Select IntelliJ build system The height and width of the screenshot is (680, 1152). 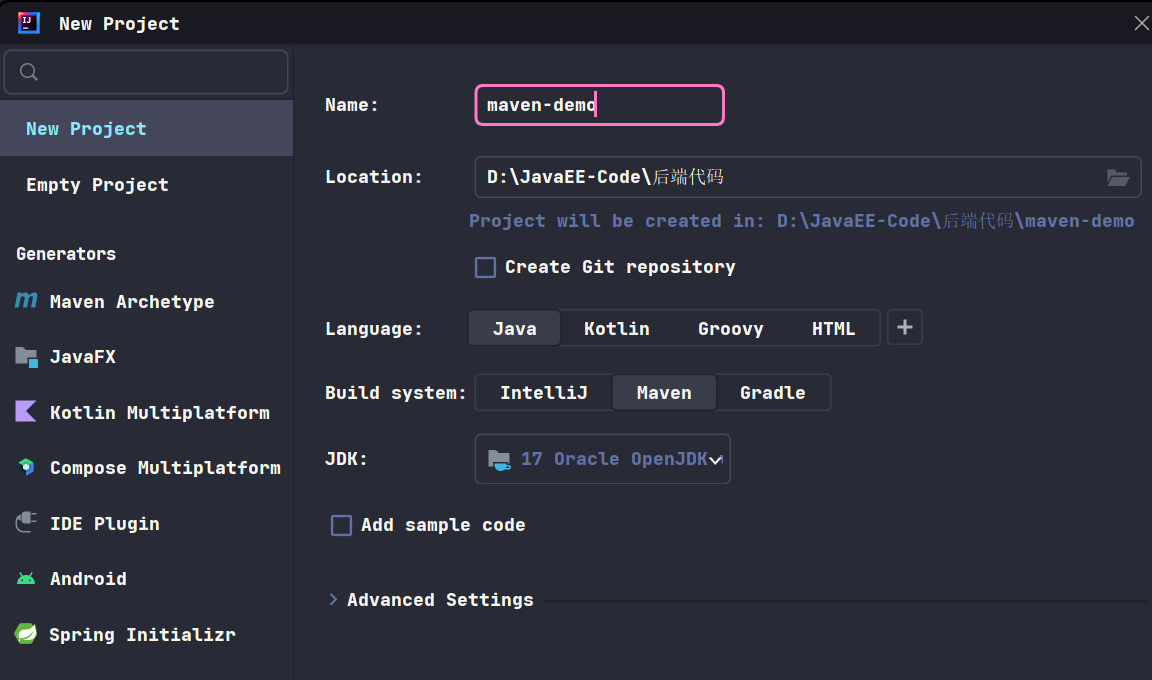point(544,393)
